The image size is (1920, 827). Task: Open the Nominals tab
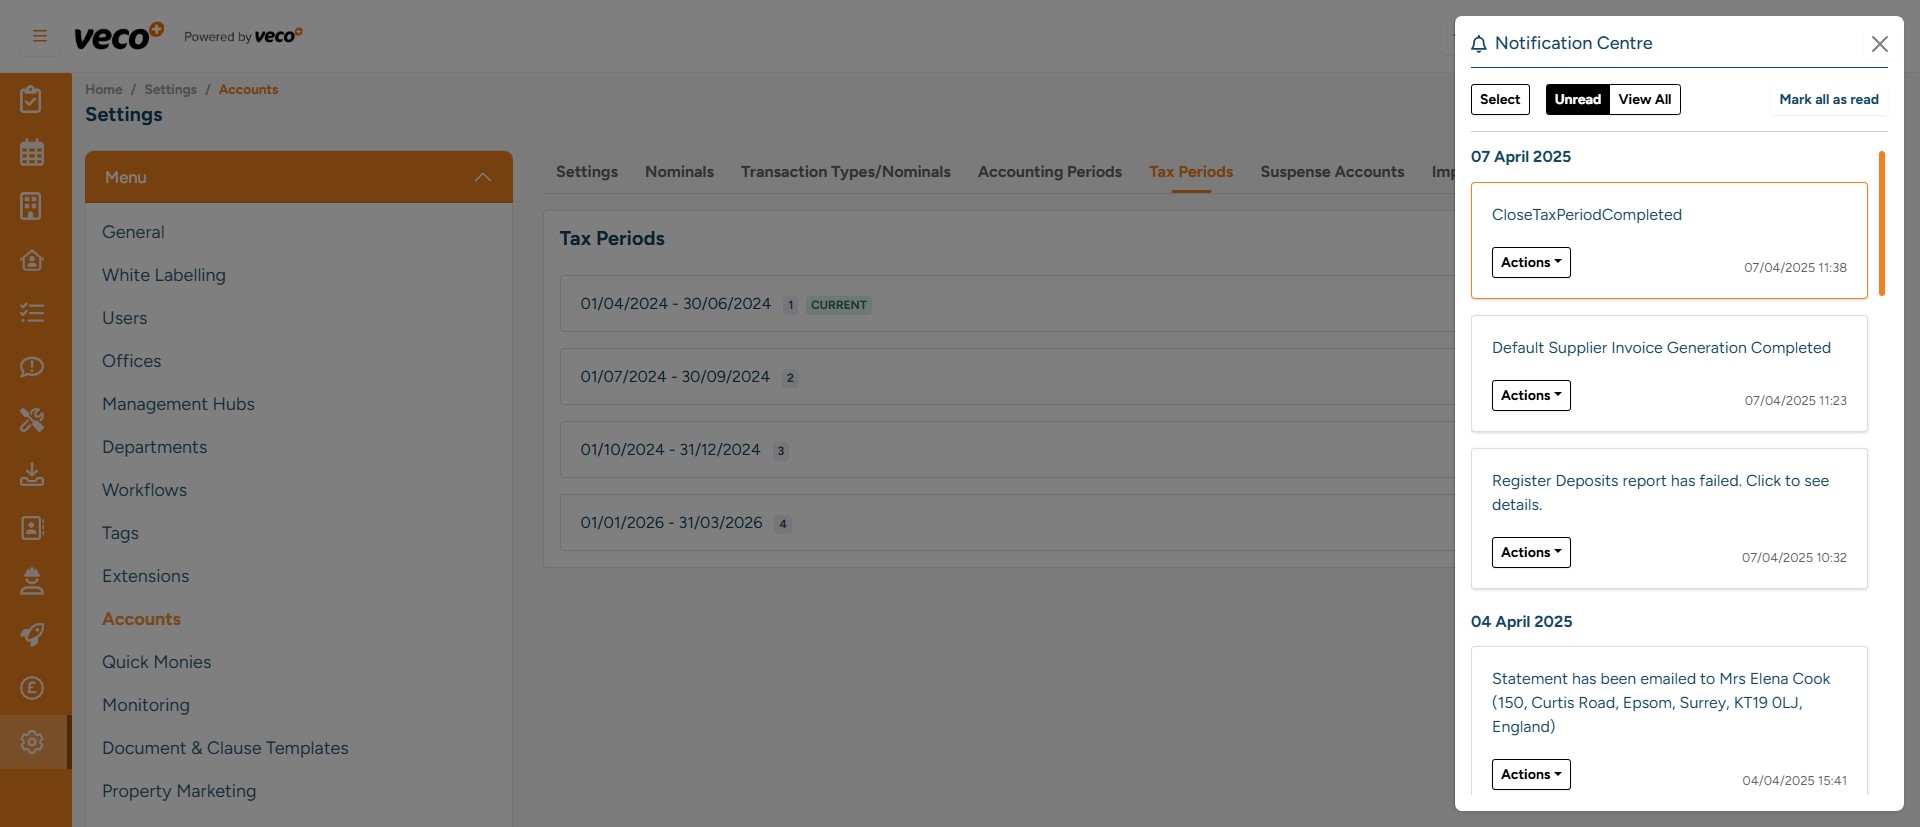click(x=679, y=172)
